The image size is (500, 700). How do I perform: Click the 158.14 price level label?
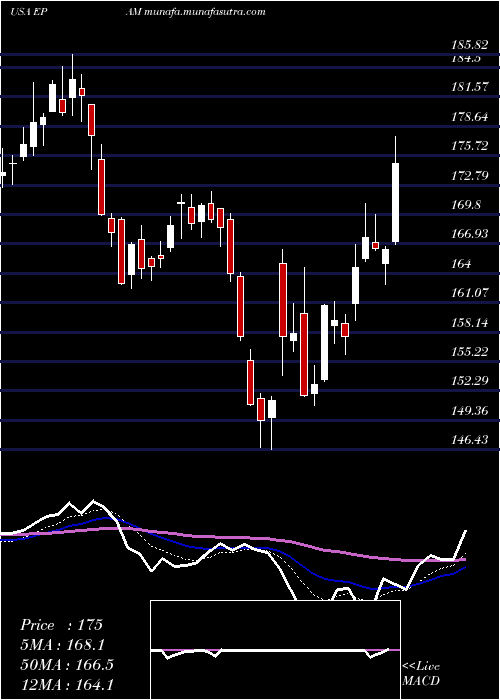[470, 322]
